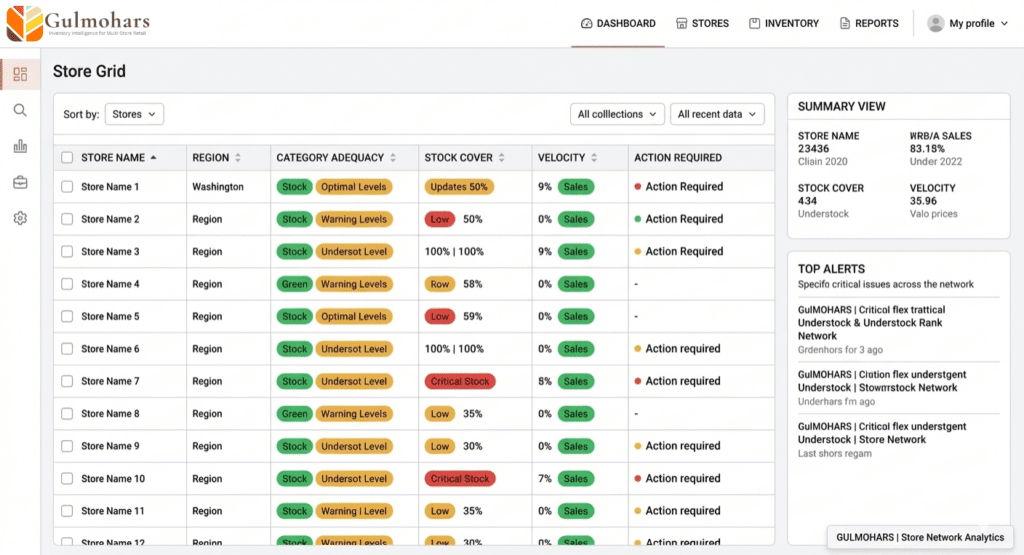Viewport: 1024px width, 555px height.
Task: Click the STOCK COVER 434 summary value
Action: point(807,201)
